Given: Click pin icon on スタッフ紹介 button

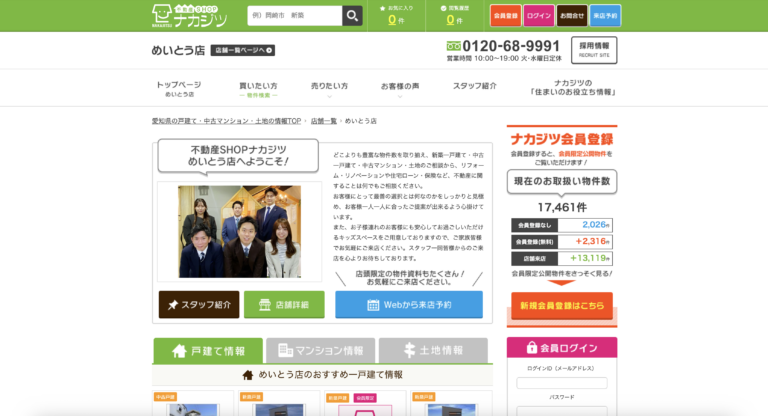Looking at the screenshot, I should (x=172, y=305).
